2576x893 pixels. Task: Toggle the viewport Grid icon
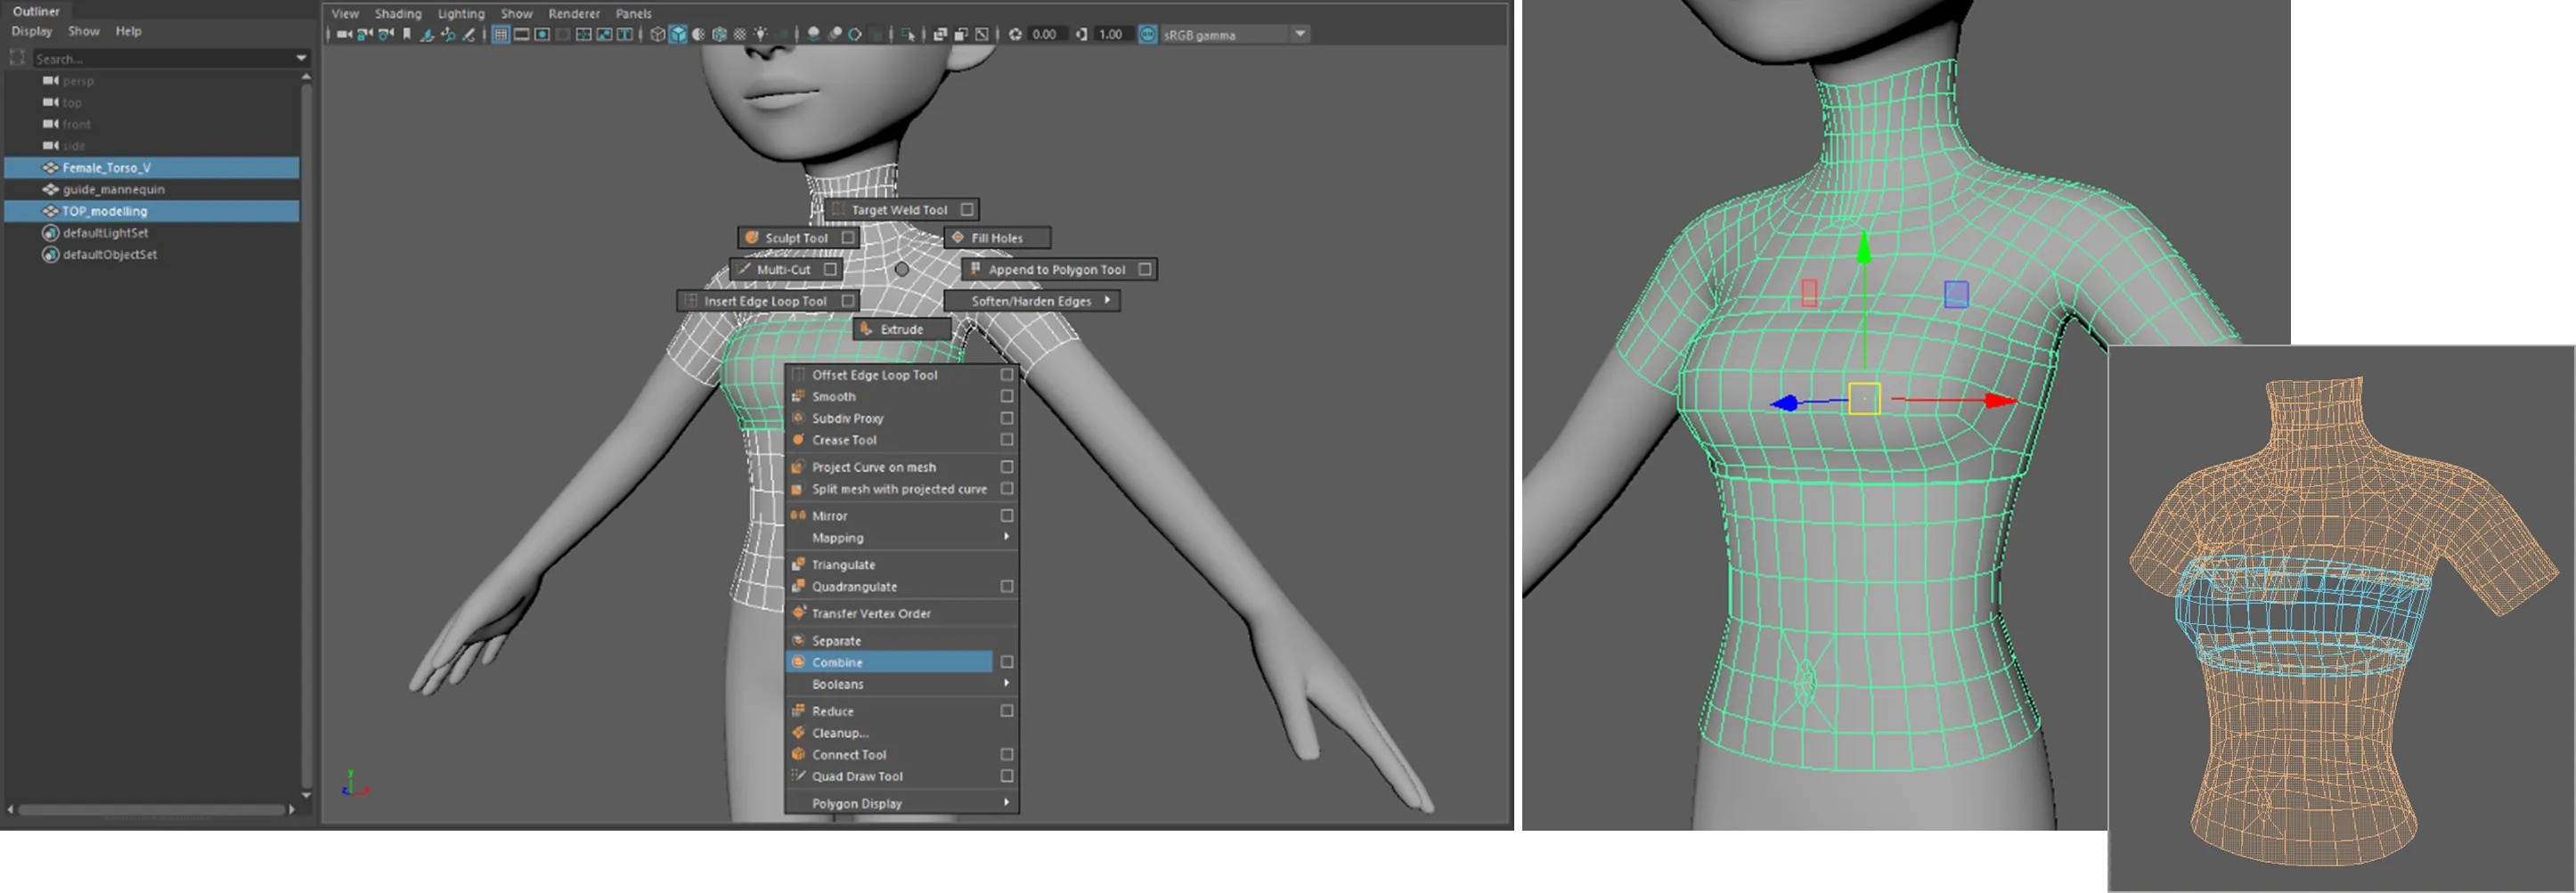pos(501,34)
